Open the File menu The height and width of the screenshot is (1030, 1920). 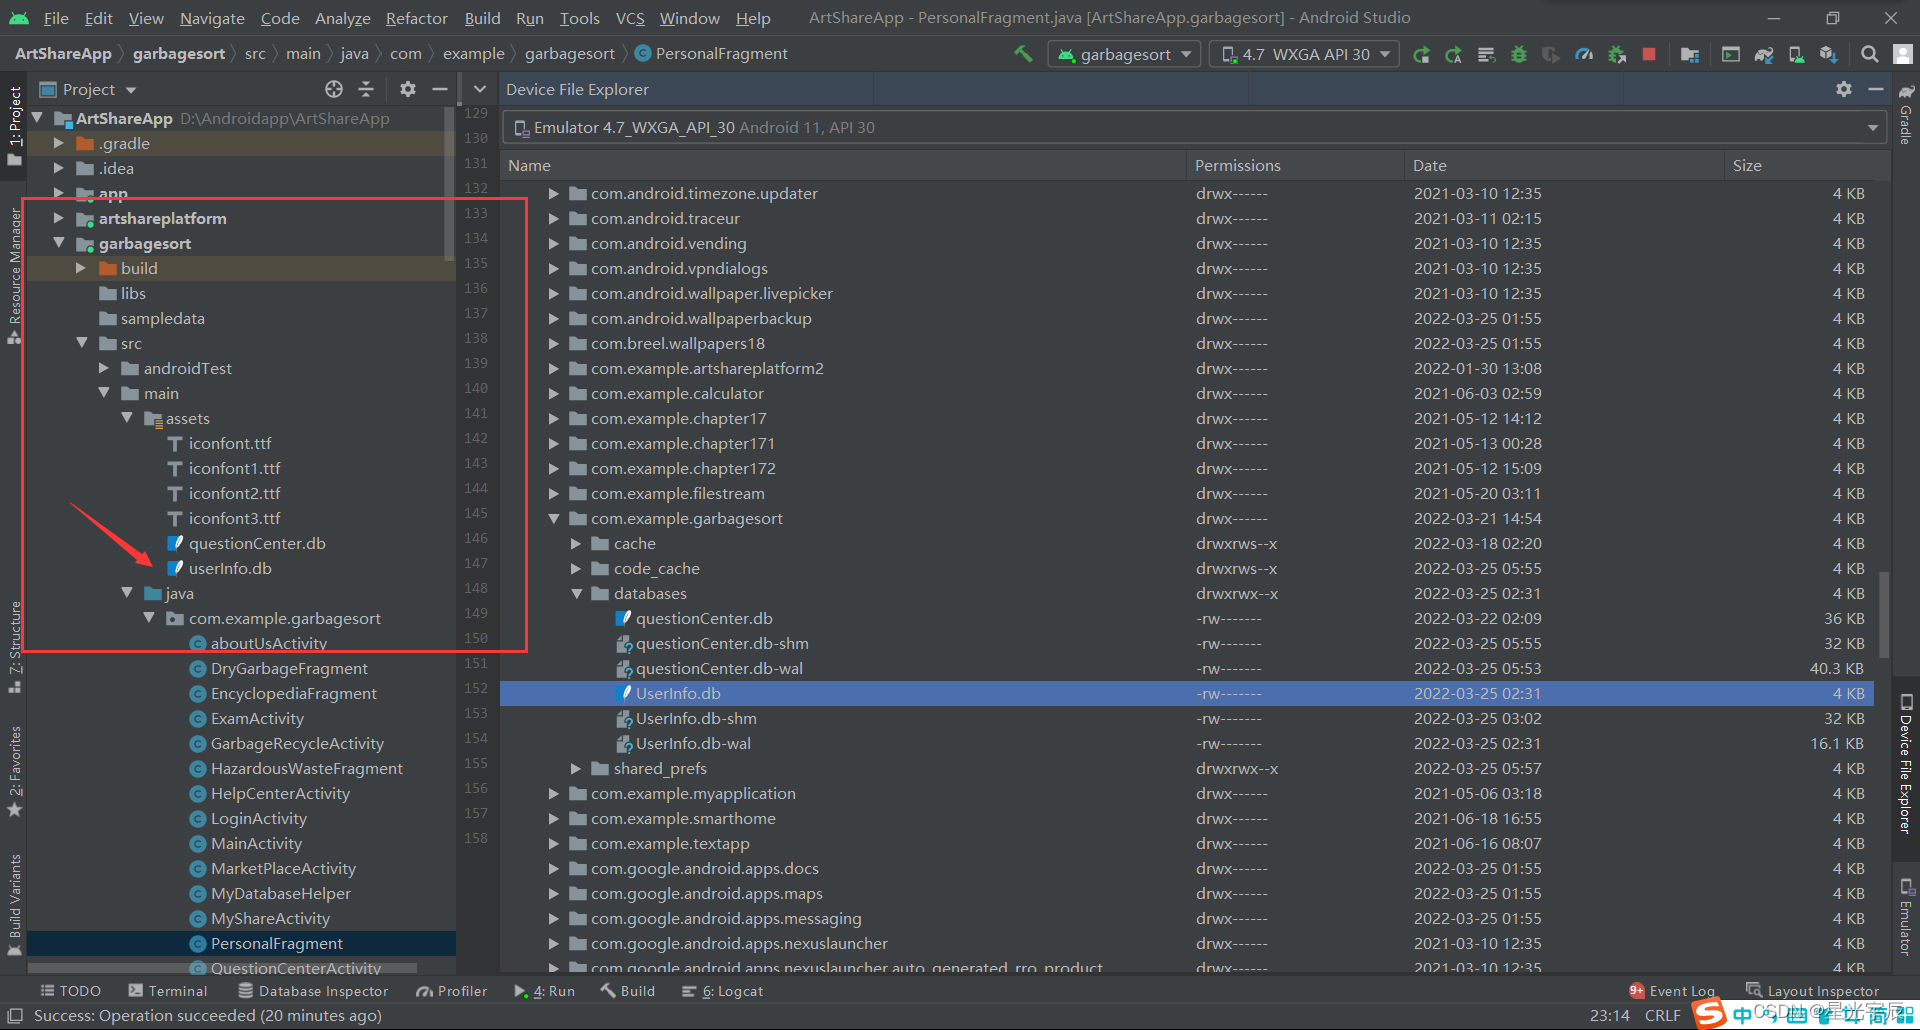56,18
